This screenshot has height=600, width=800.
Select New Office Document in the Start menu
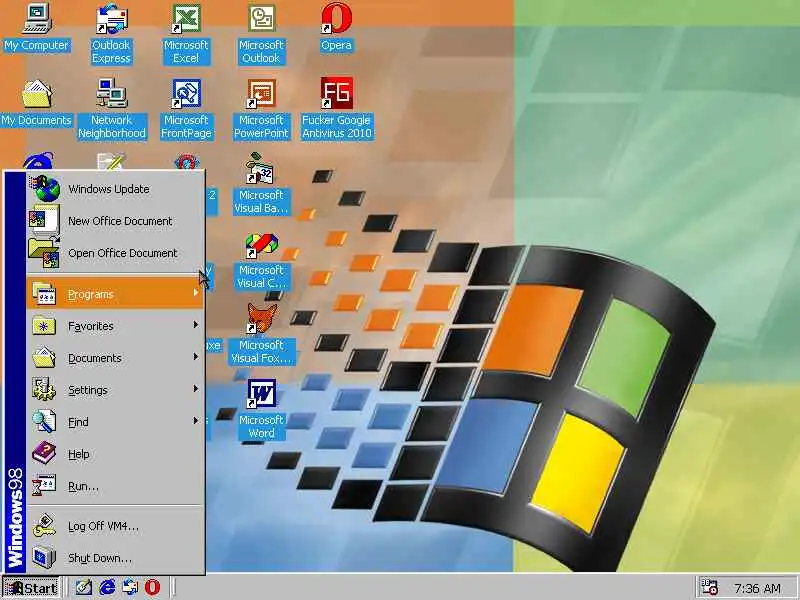pos(115,221)
